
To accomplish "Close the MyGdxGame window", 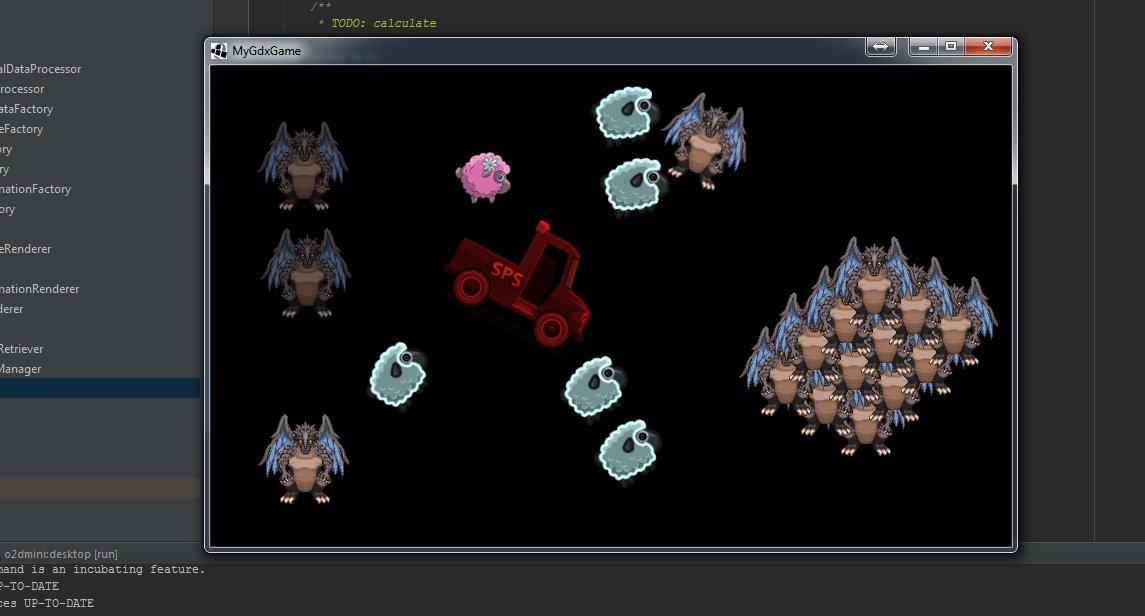I will pos(988,46).
